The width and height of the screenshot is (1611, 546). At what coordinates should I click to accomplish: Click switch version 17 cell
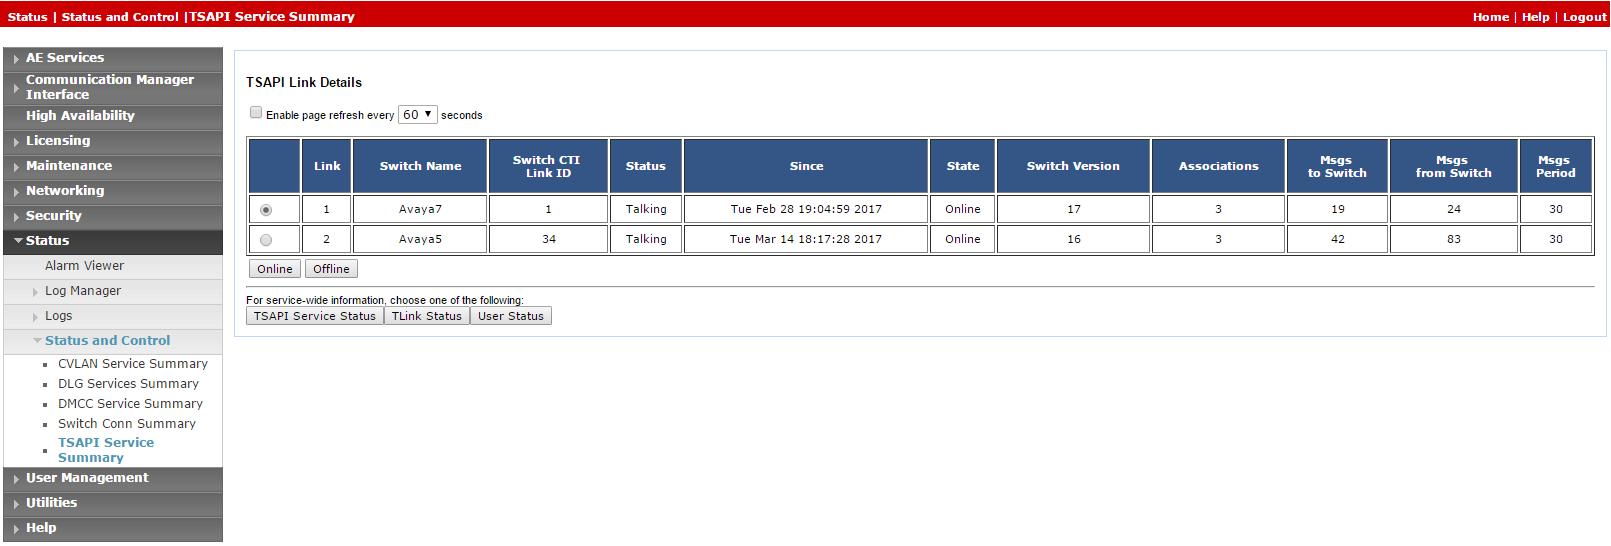(1073, 209)
